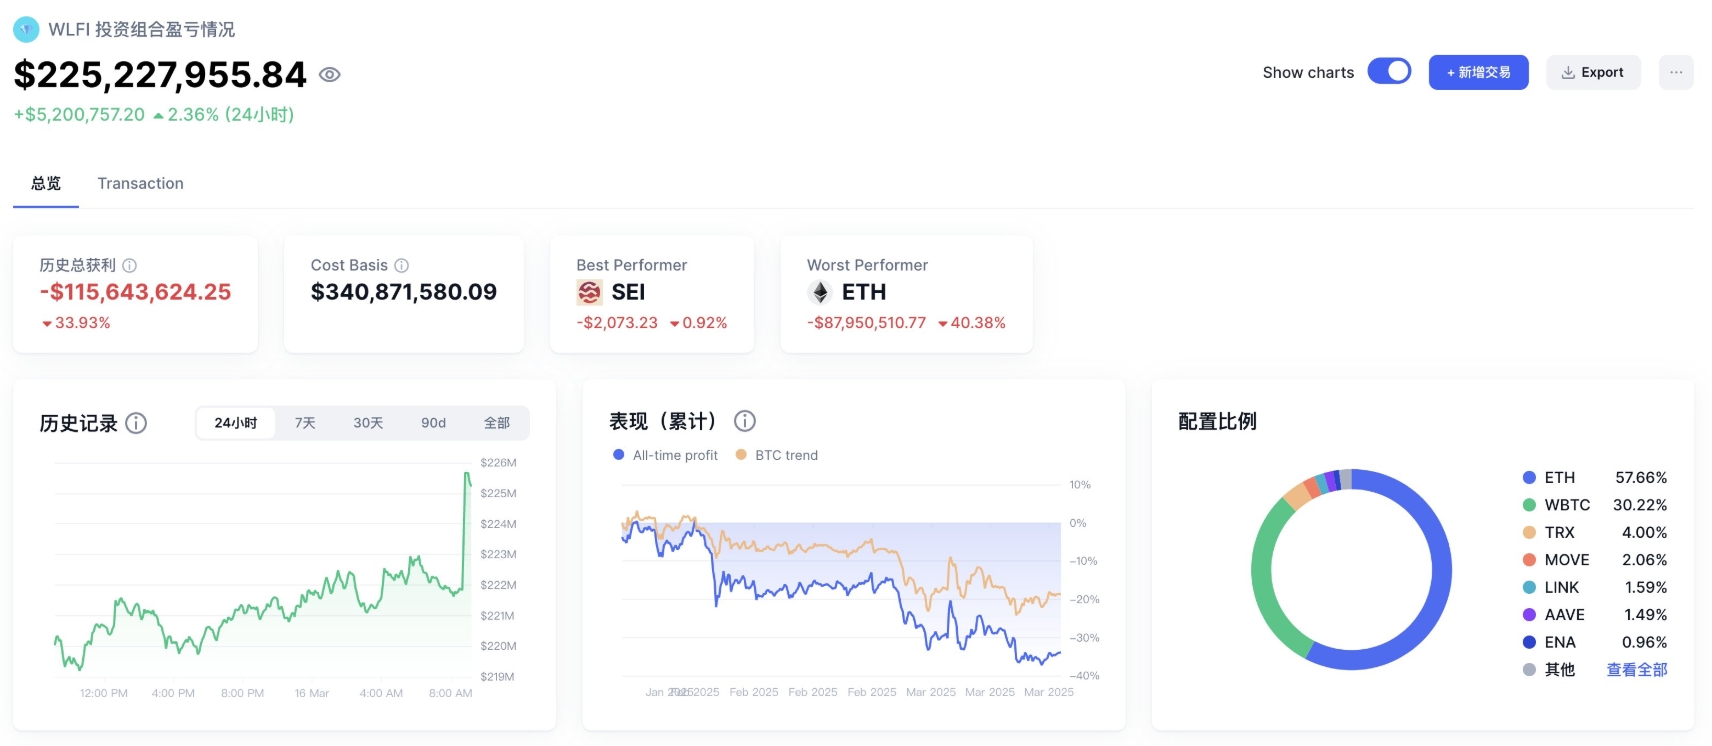This screenshot has width=1712, height=746.
Task: Click the allocation donut chart
Action: [x=1351, y=569]
